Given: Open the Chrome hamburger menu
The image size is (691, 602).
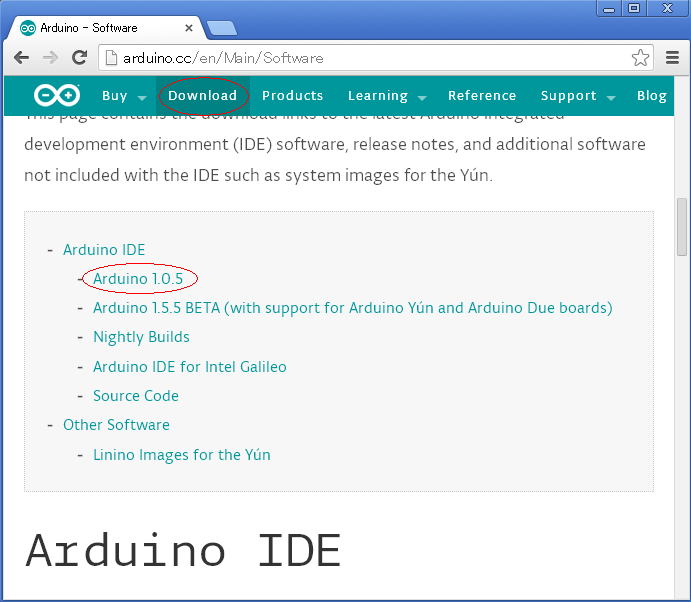Looking at the screenshot, I should coord(672,58).
